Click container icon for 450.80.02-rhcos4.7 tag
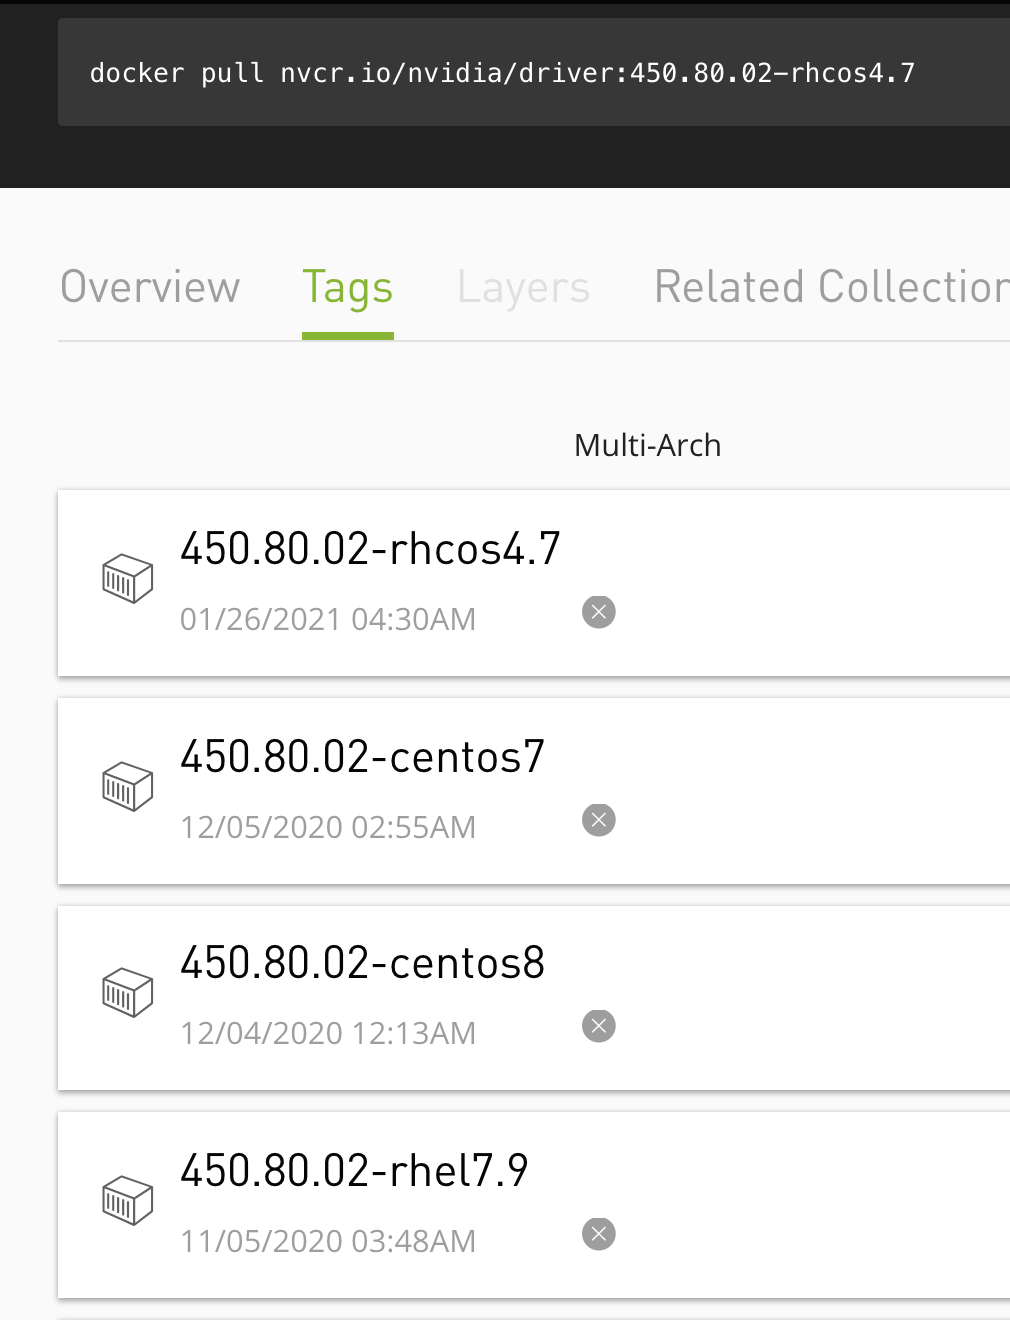The height and width of the screenshot is (1320, 1010). pos(127,579)
